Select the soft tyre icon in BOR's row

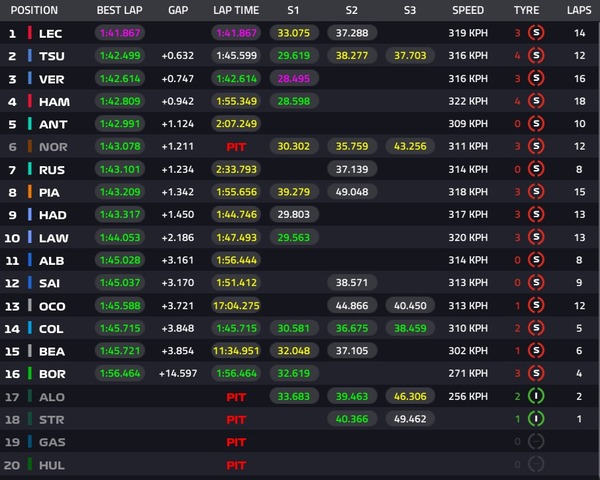coord(535,373)
